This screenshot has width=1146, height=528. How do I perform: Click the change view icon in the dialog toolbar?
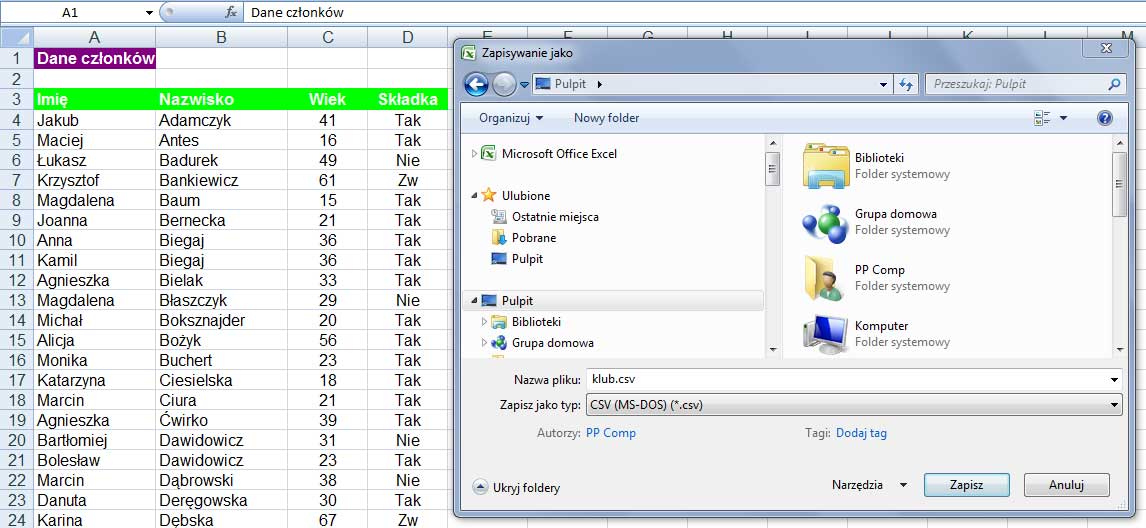tap(1042, 118)
